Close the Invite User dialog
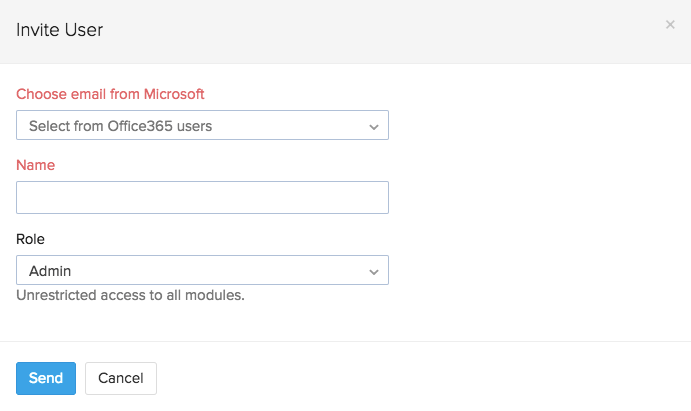This screenshot has height=411, width=691. tap(670, 25)
